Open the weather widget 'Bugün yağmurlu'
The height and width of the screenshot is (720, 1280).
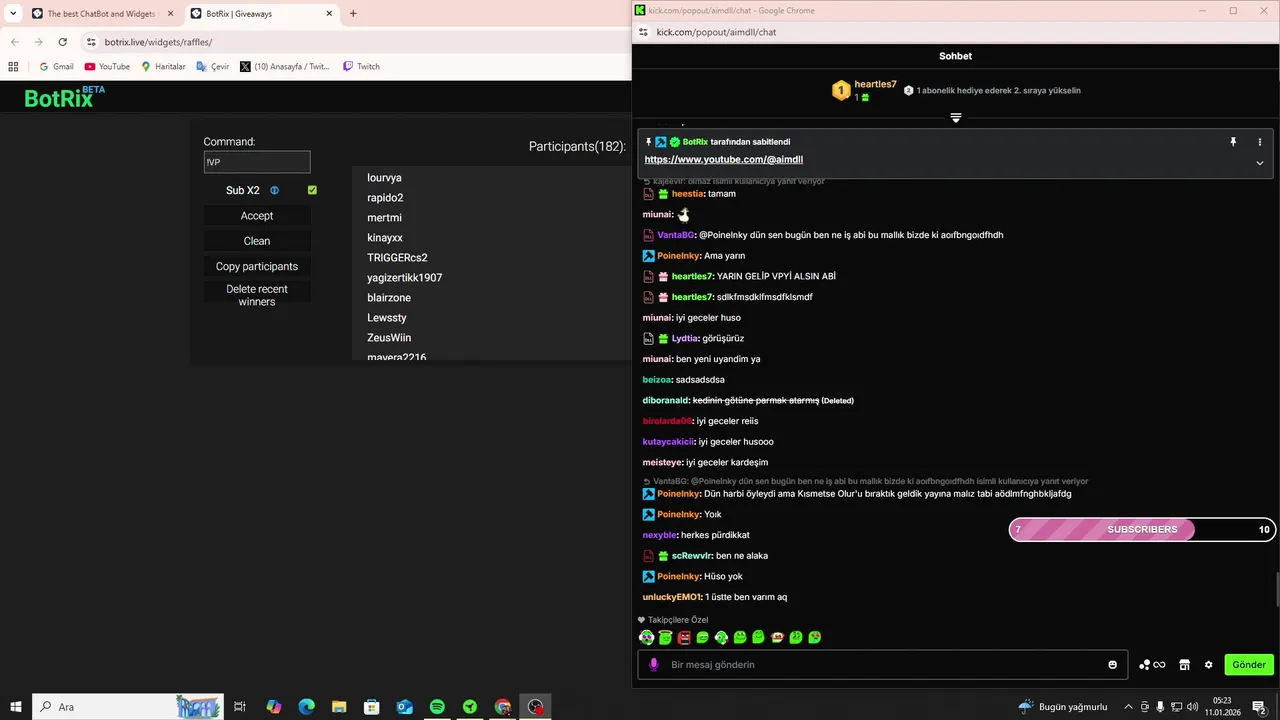[1062, 707]
